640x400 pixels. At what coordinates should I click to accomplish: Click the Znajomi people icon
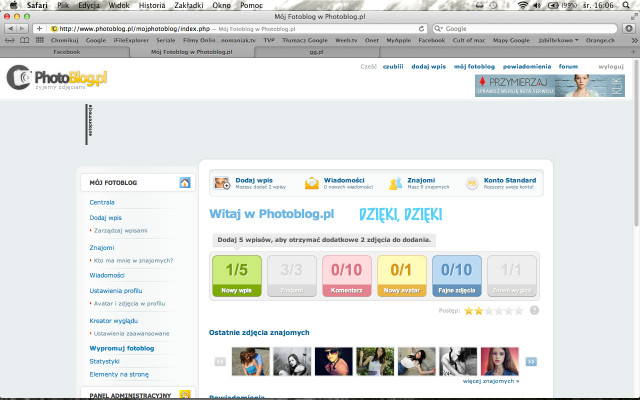click(x=395, y=184)
